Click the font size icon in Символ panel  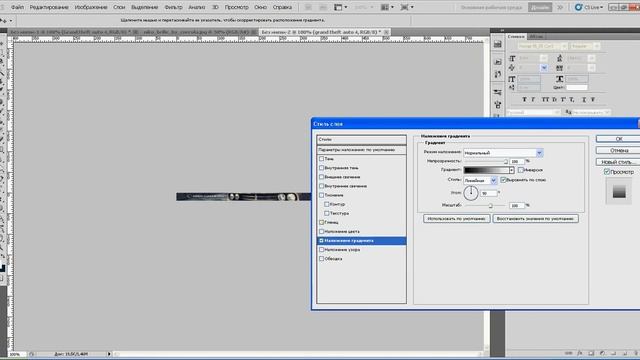[x=512, y=58]
